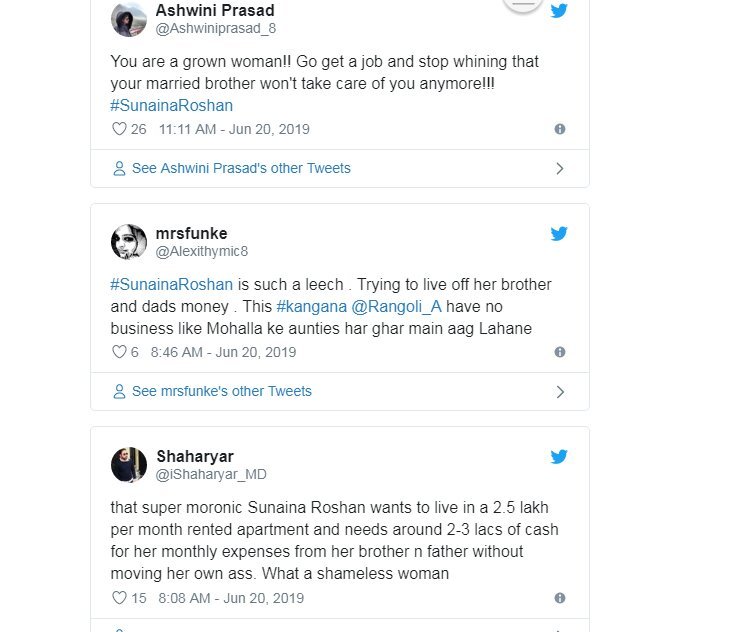Open info icon on Ashwini Prasad's tweet
This screenshot has height=632, width=755.
pyautogui.click(x=560, y=129)
